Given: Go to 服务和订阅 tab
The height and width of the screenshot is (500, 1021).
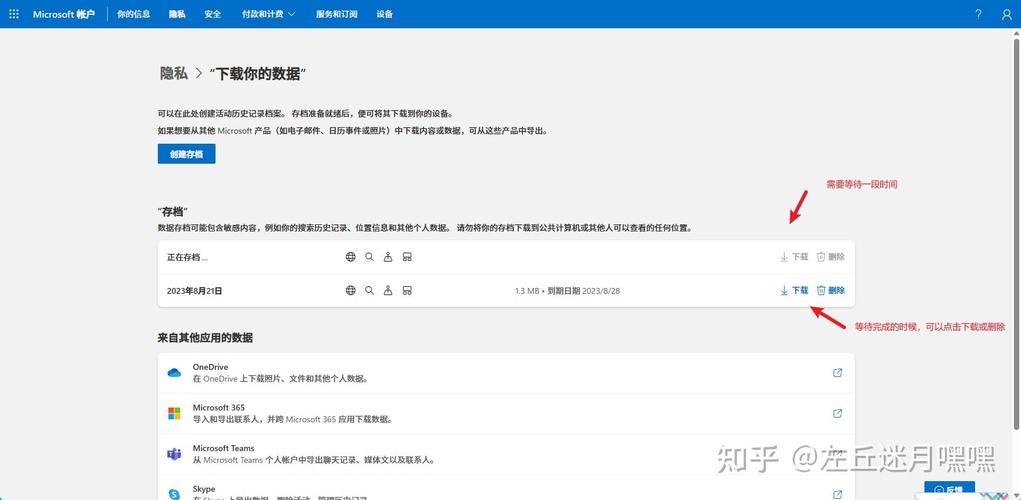Looking at the screenshot, I should pos(337,14).
